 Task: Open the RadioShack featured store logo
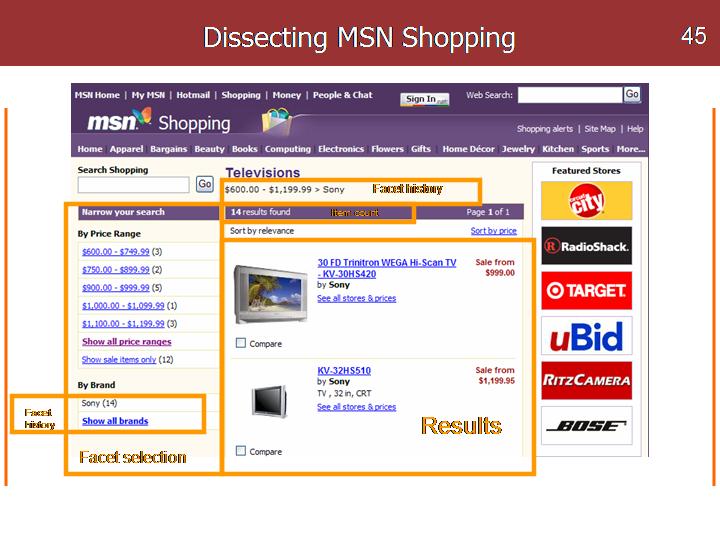(586, 246)
